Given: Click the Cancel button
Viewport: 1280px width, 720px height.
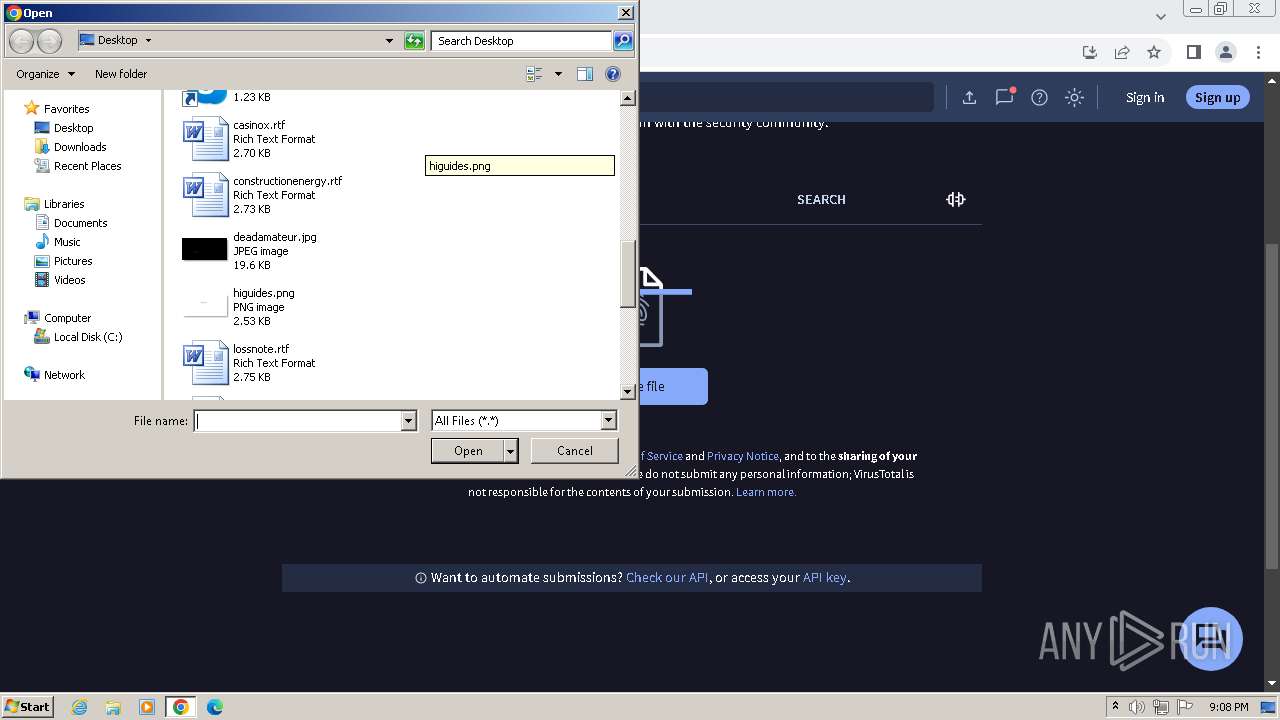Looking at the screenshot, I should (575, 451).
